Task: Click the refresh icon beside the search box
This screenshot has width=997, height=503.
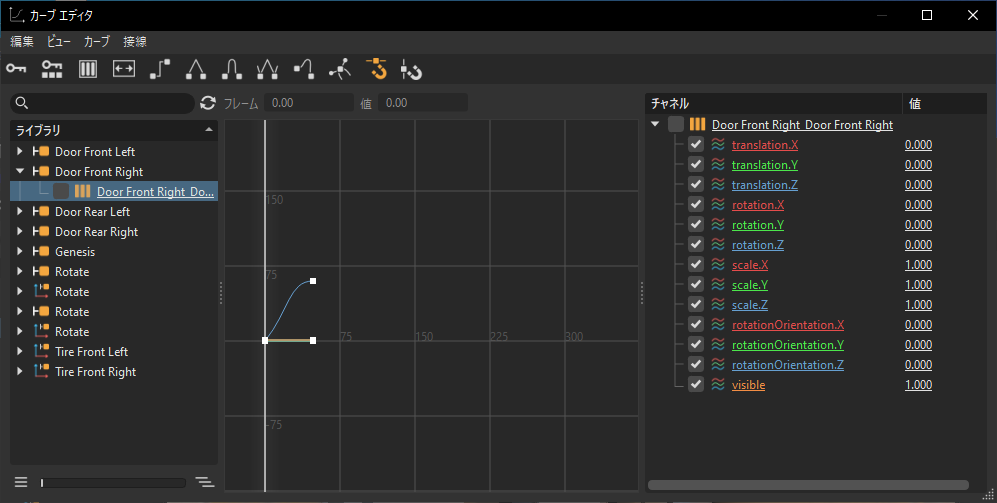Action: pyautogui.click(x=208, y=102)
